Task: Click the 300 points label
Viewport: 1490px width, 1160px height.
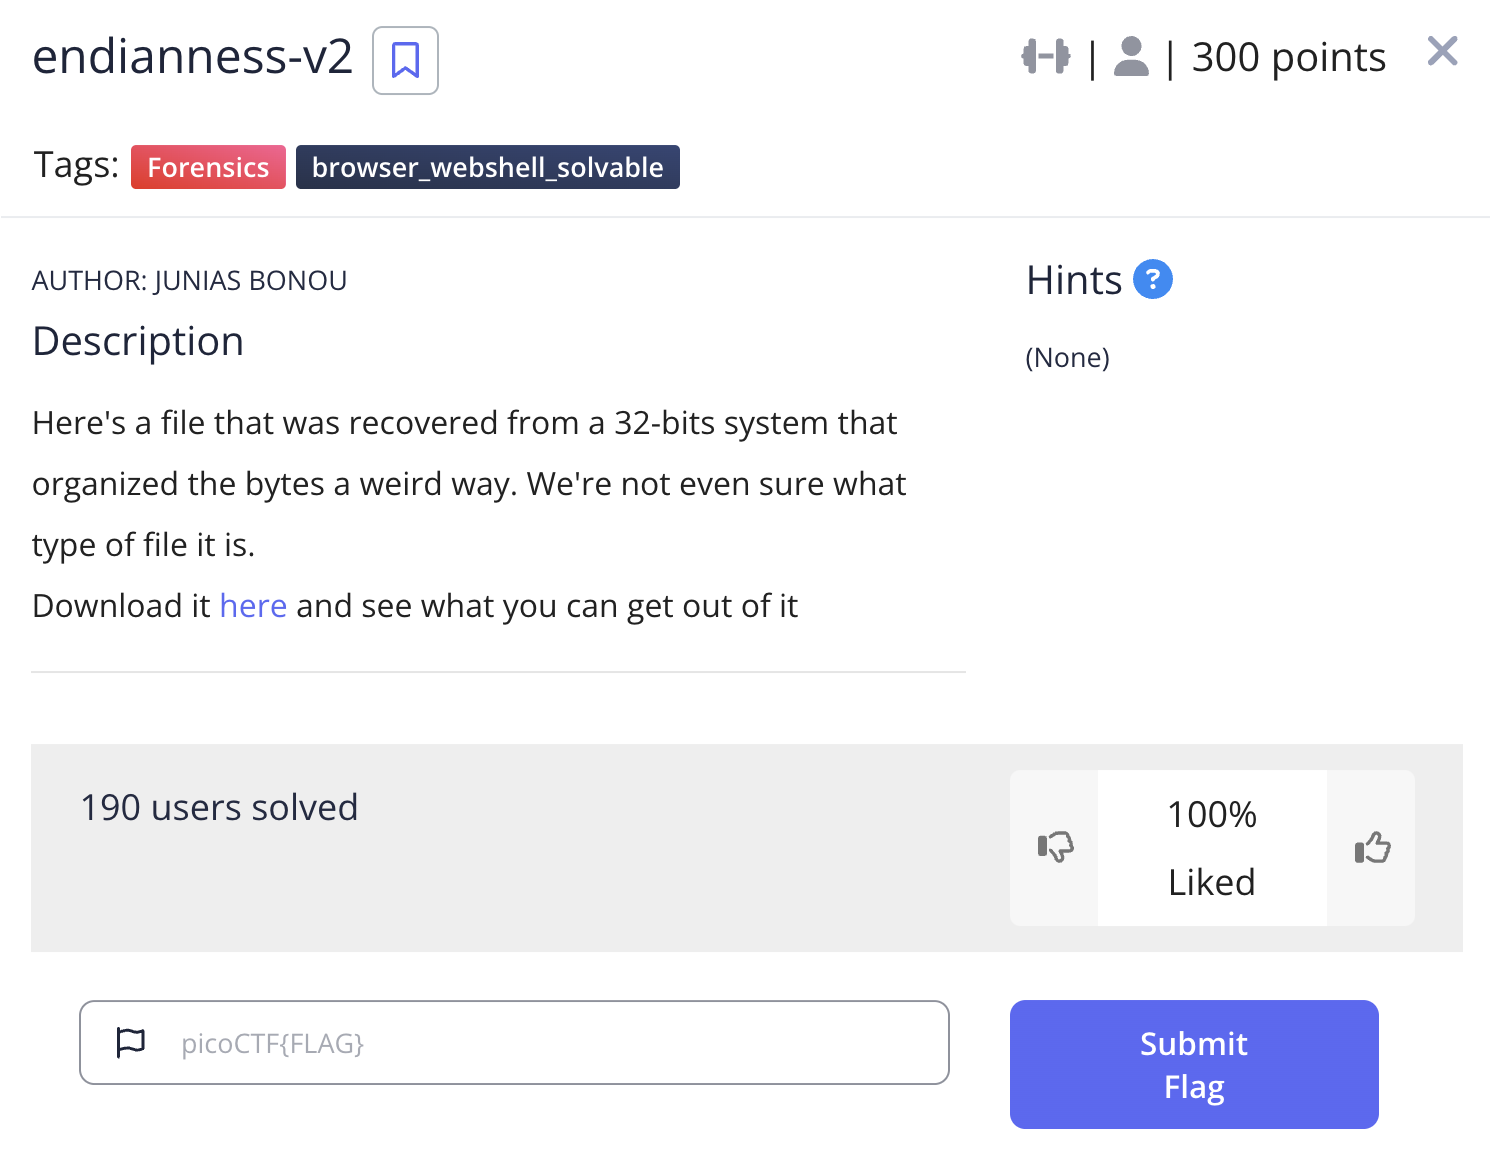Action: tap(1289, 57)
